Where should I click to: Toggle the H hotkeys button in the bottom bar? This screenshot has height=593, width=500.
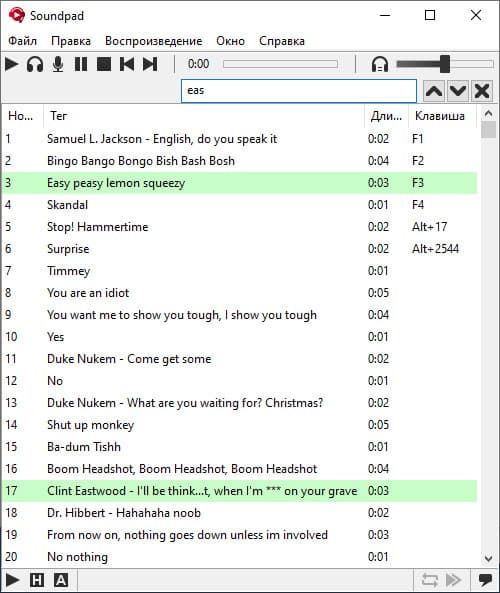[37, 580]
